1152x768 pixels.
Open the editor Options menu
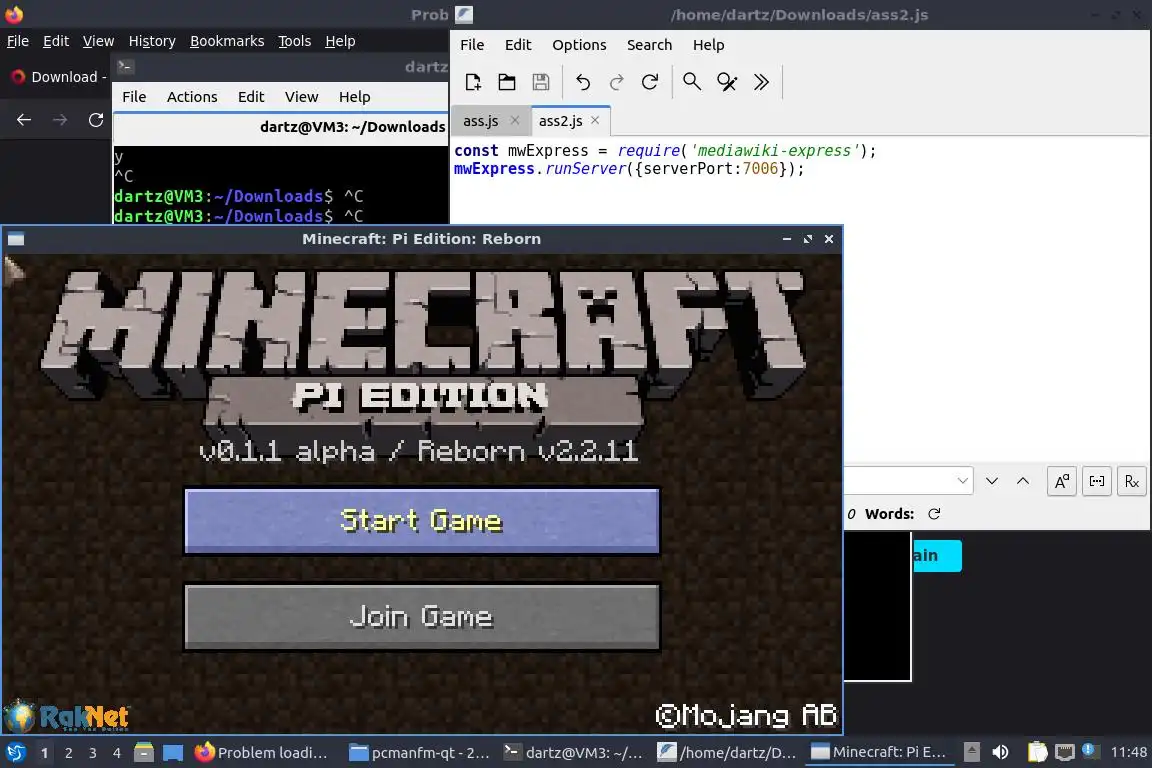coord(579,45)
